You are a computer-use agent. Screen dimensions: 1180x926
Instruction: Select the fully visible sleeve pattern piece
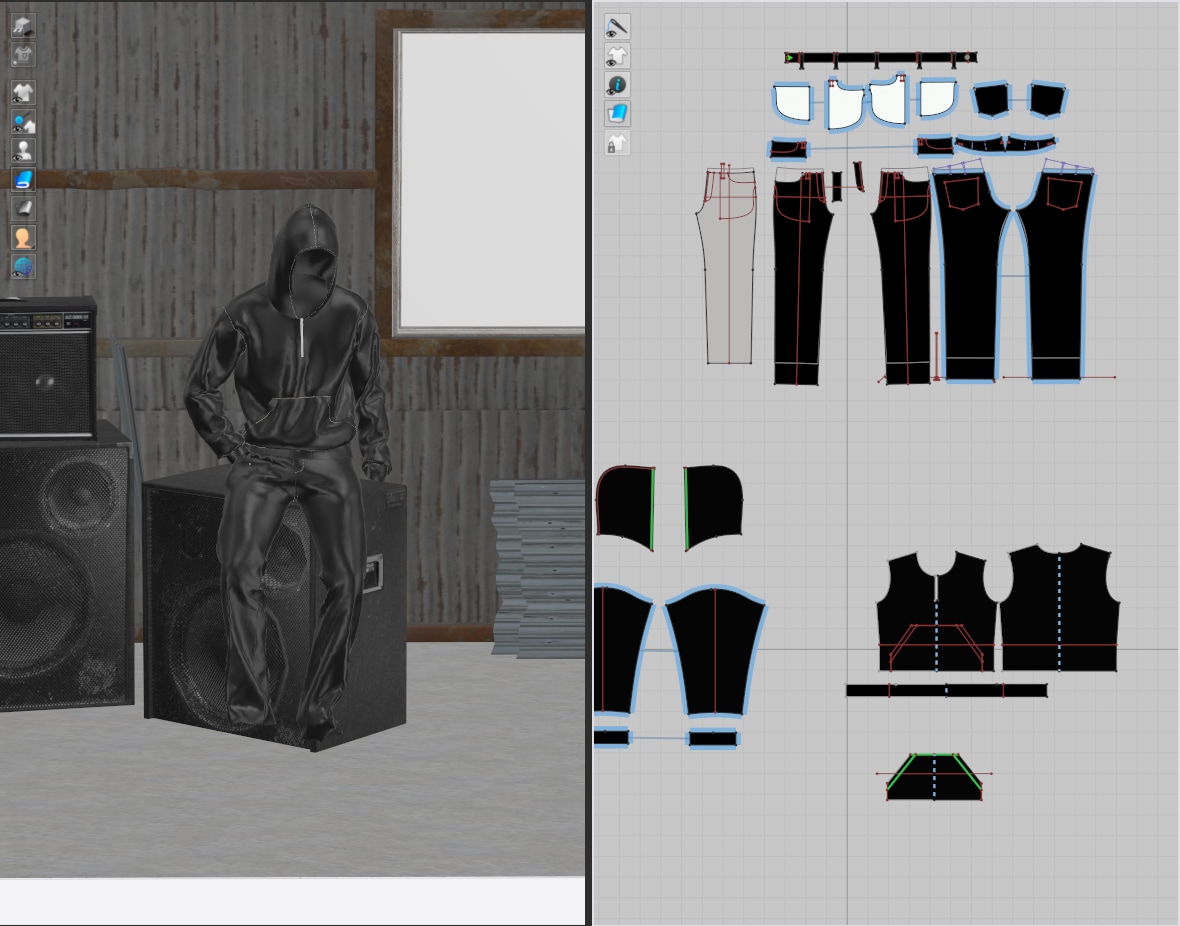716,651
